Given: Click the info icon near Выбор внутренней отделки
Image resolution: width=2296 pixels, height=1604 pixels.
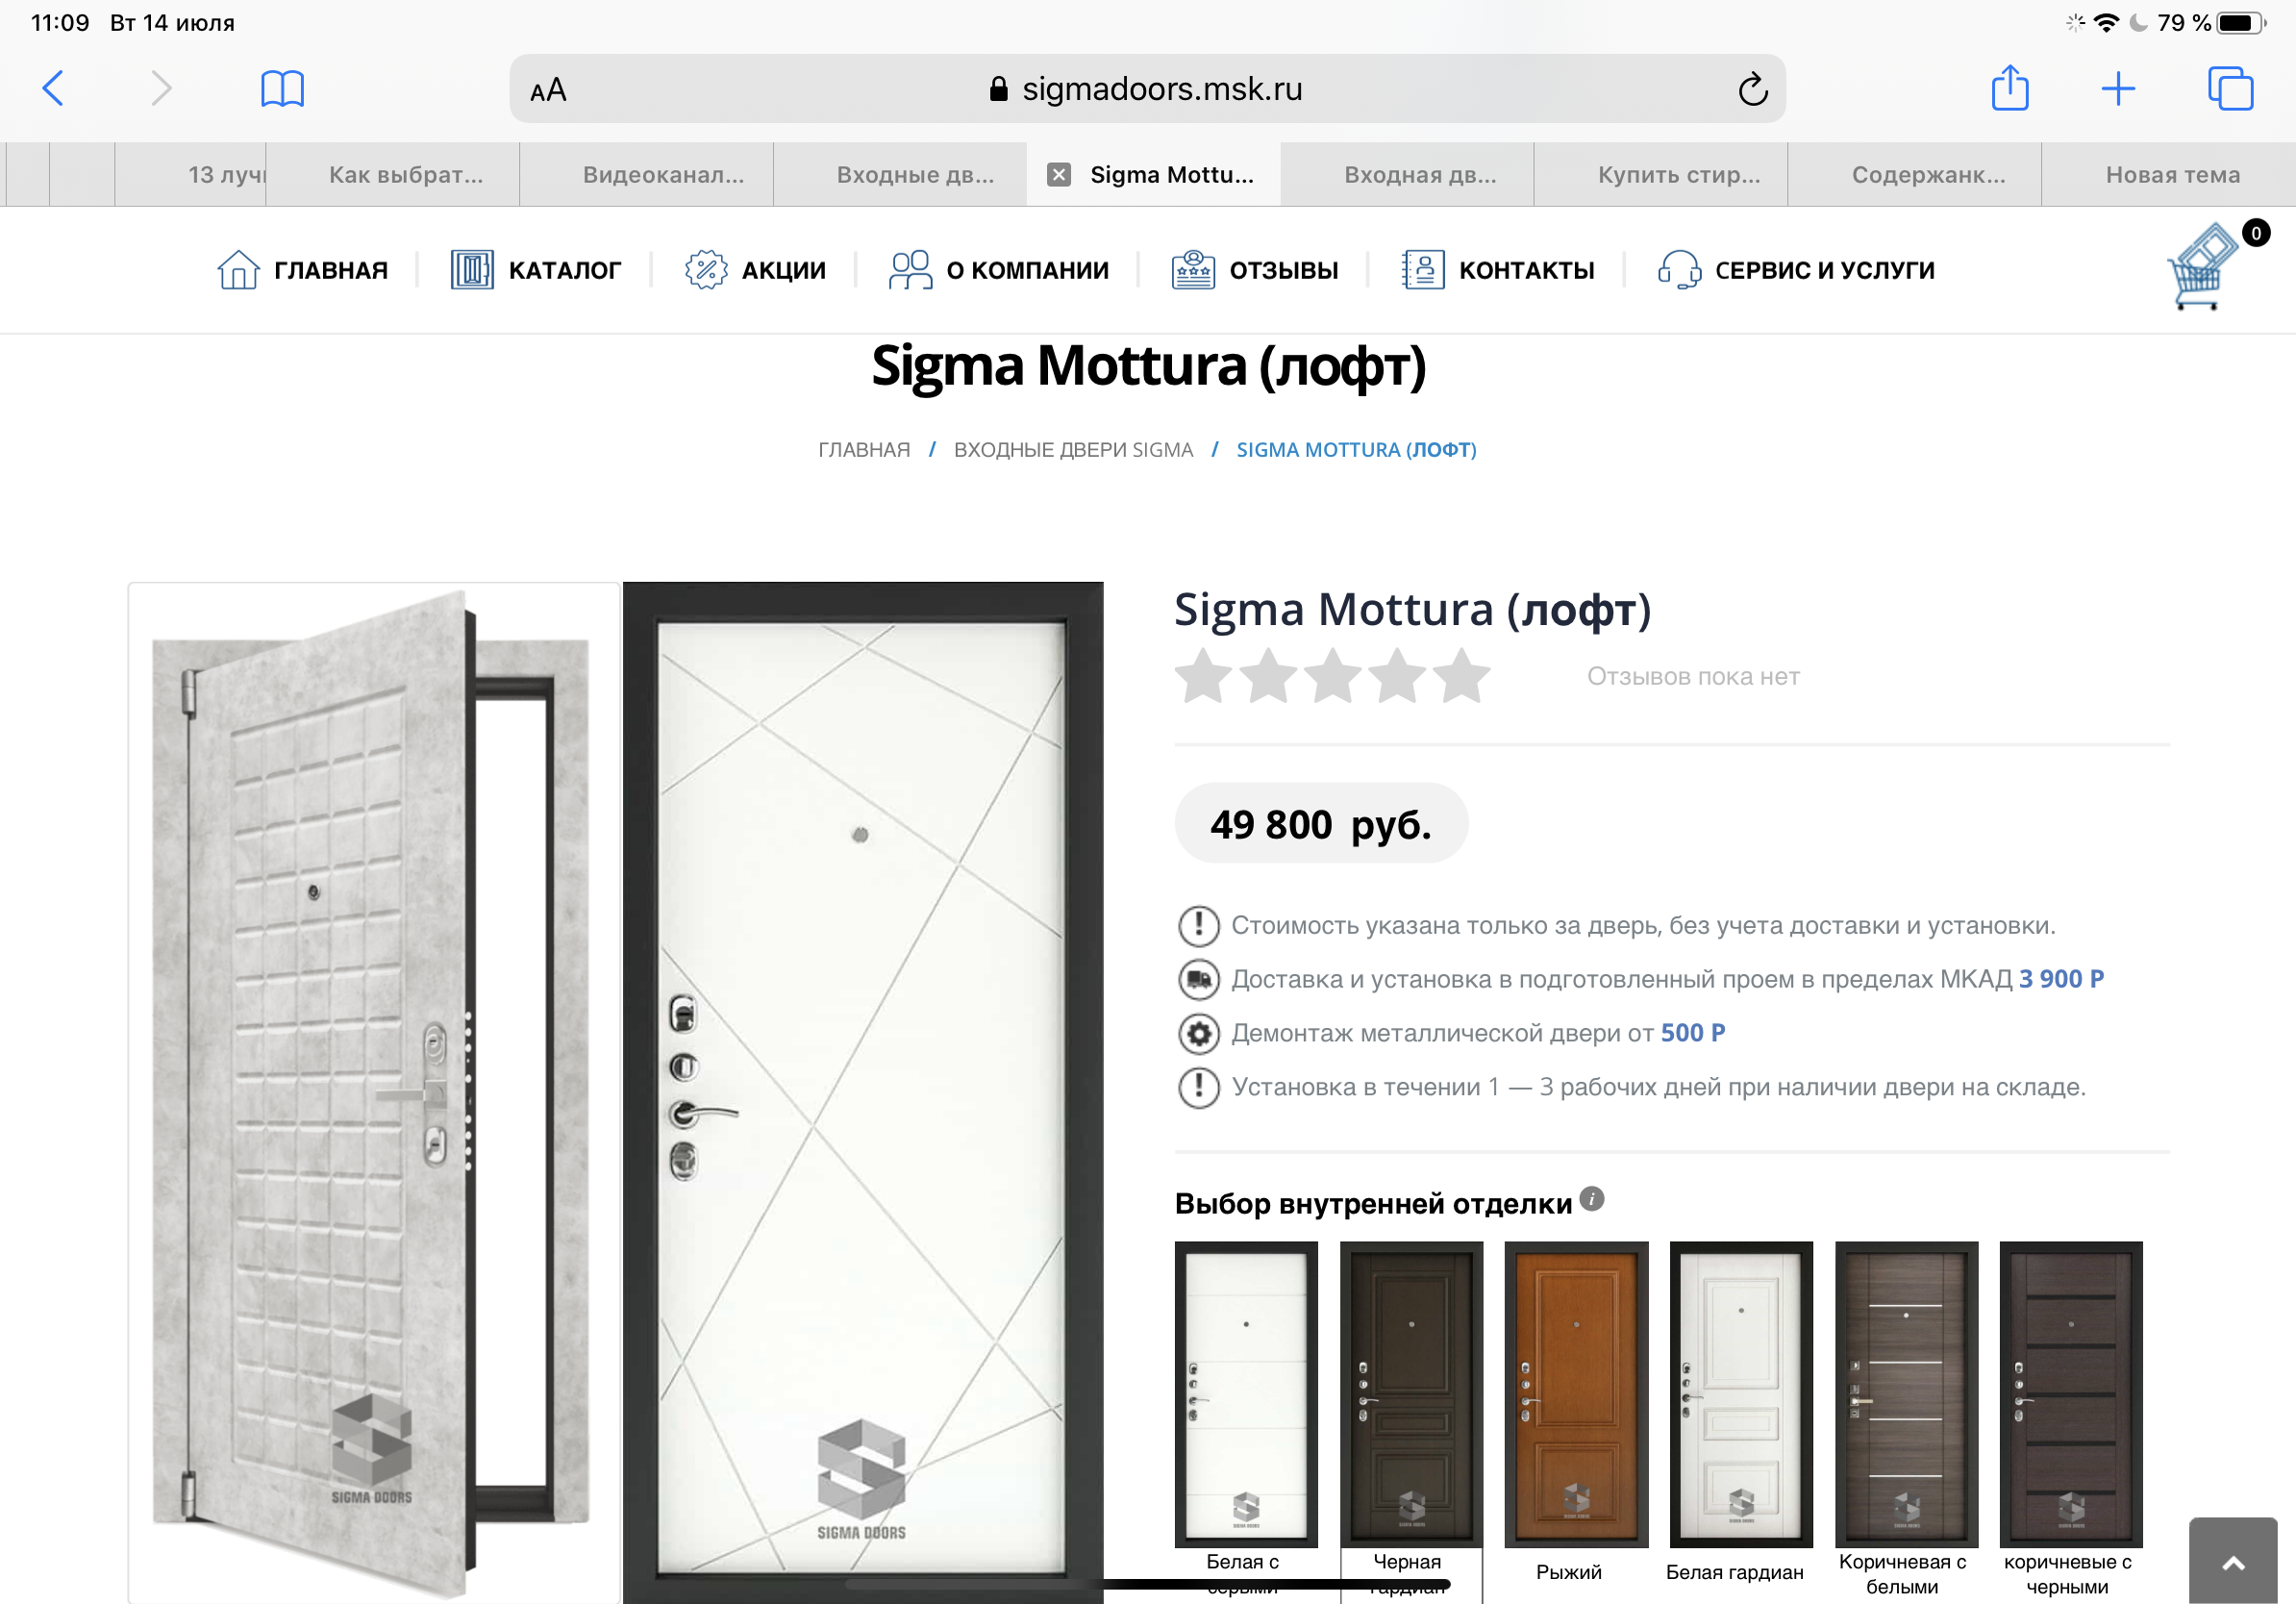Looking at the screenshot, I should [x=1592, y=1198].
